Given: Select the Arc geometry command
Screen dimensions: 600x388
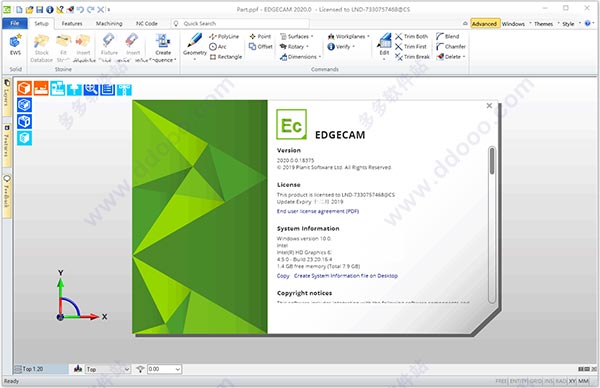Looking at the screenshot, I should tap(218, 47).
